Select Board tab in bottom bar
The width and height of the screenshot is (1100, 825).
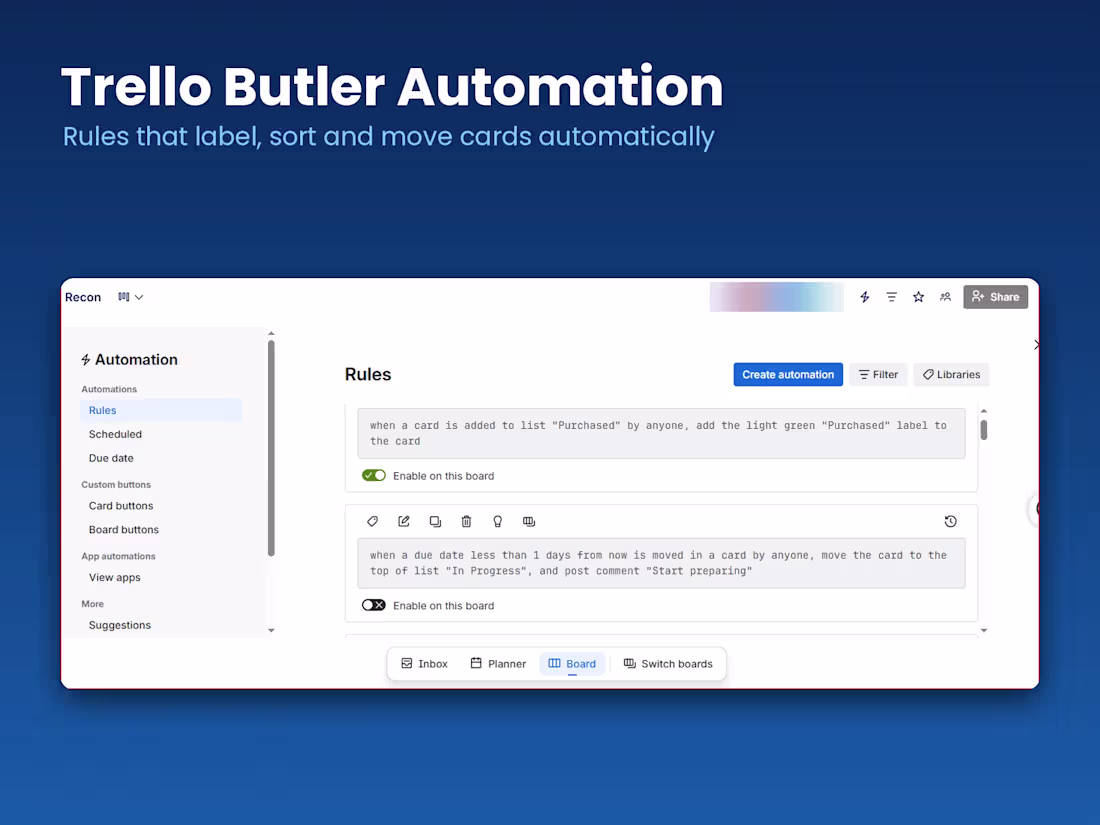(572, 664)
